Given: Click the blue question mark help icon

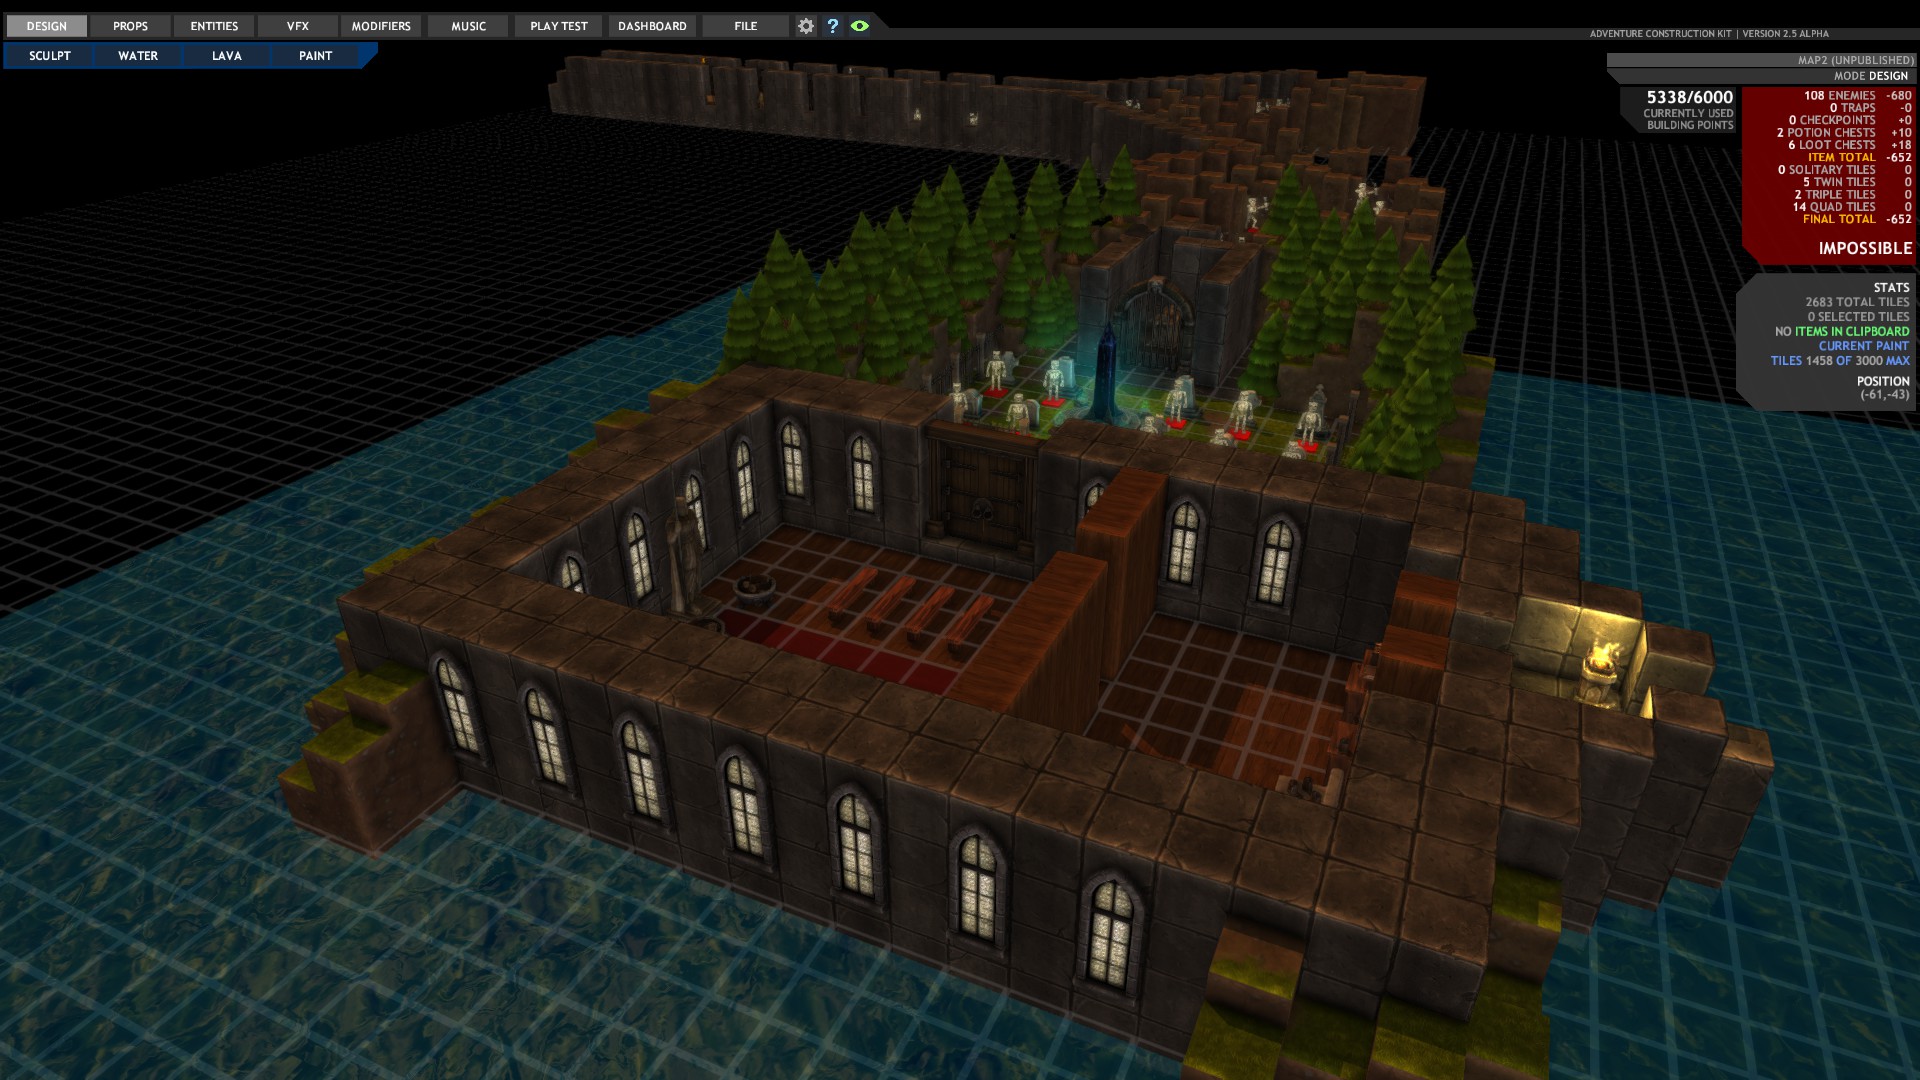Looking at the screenshot, I should coord(833,26).
